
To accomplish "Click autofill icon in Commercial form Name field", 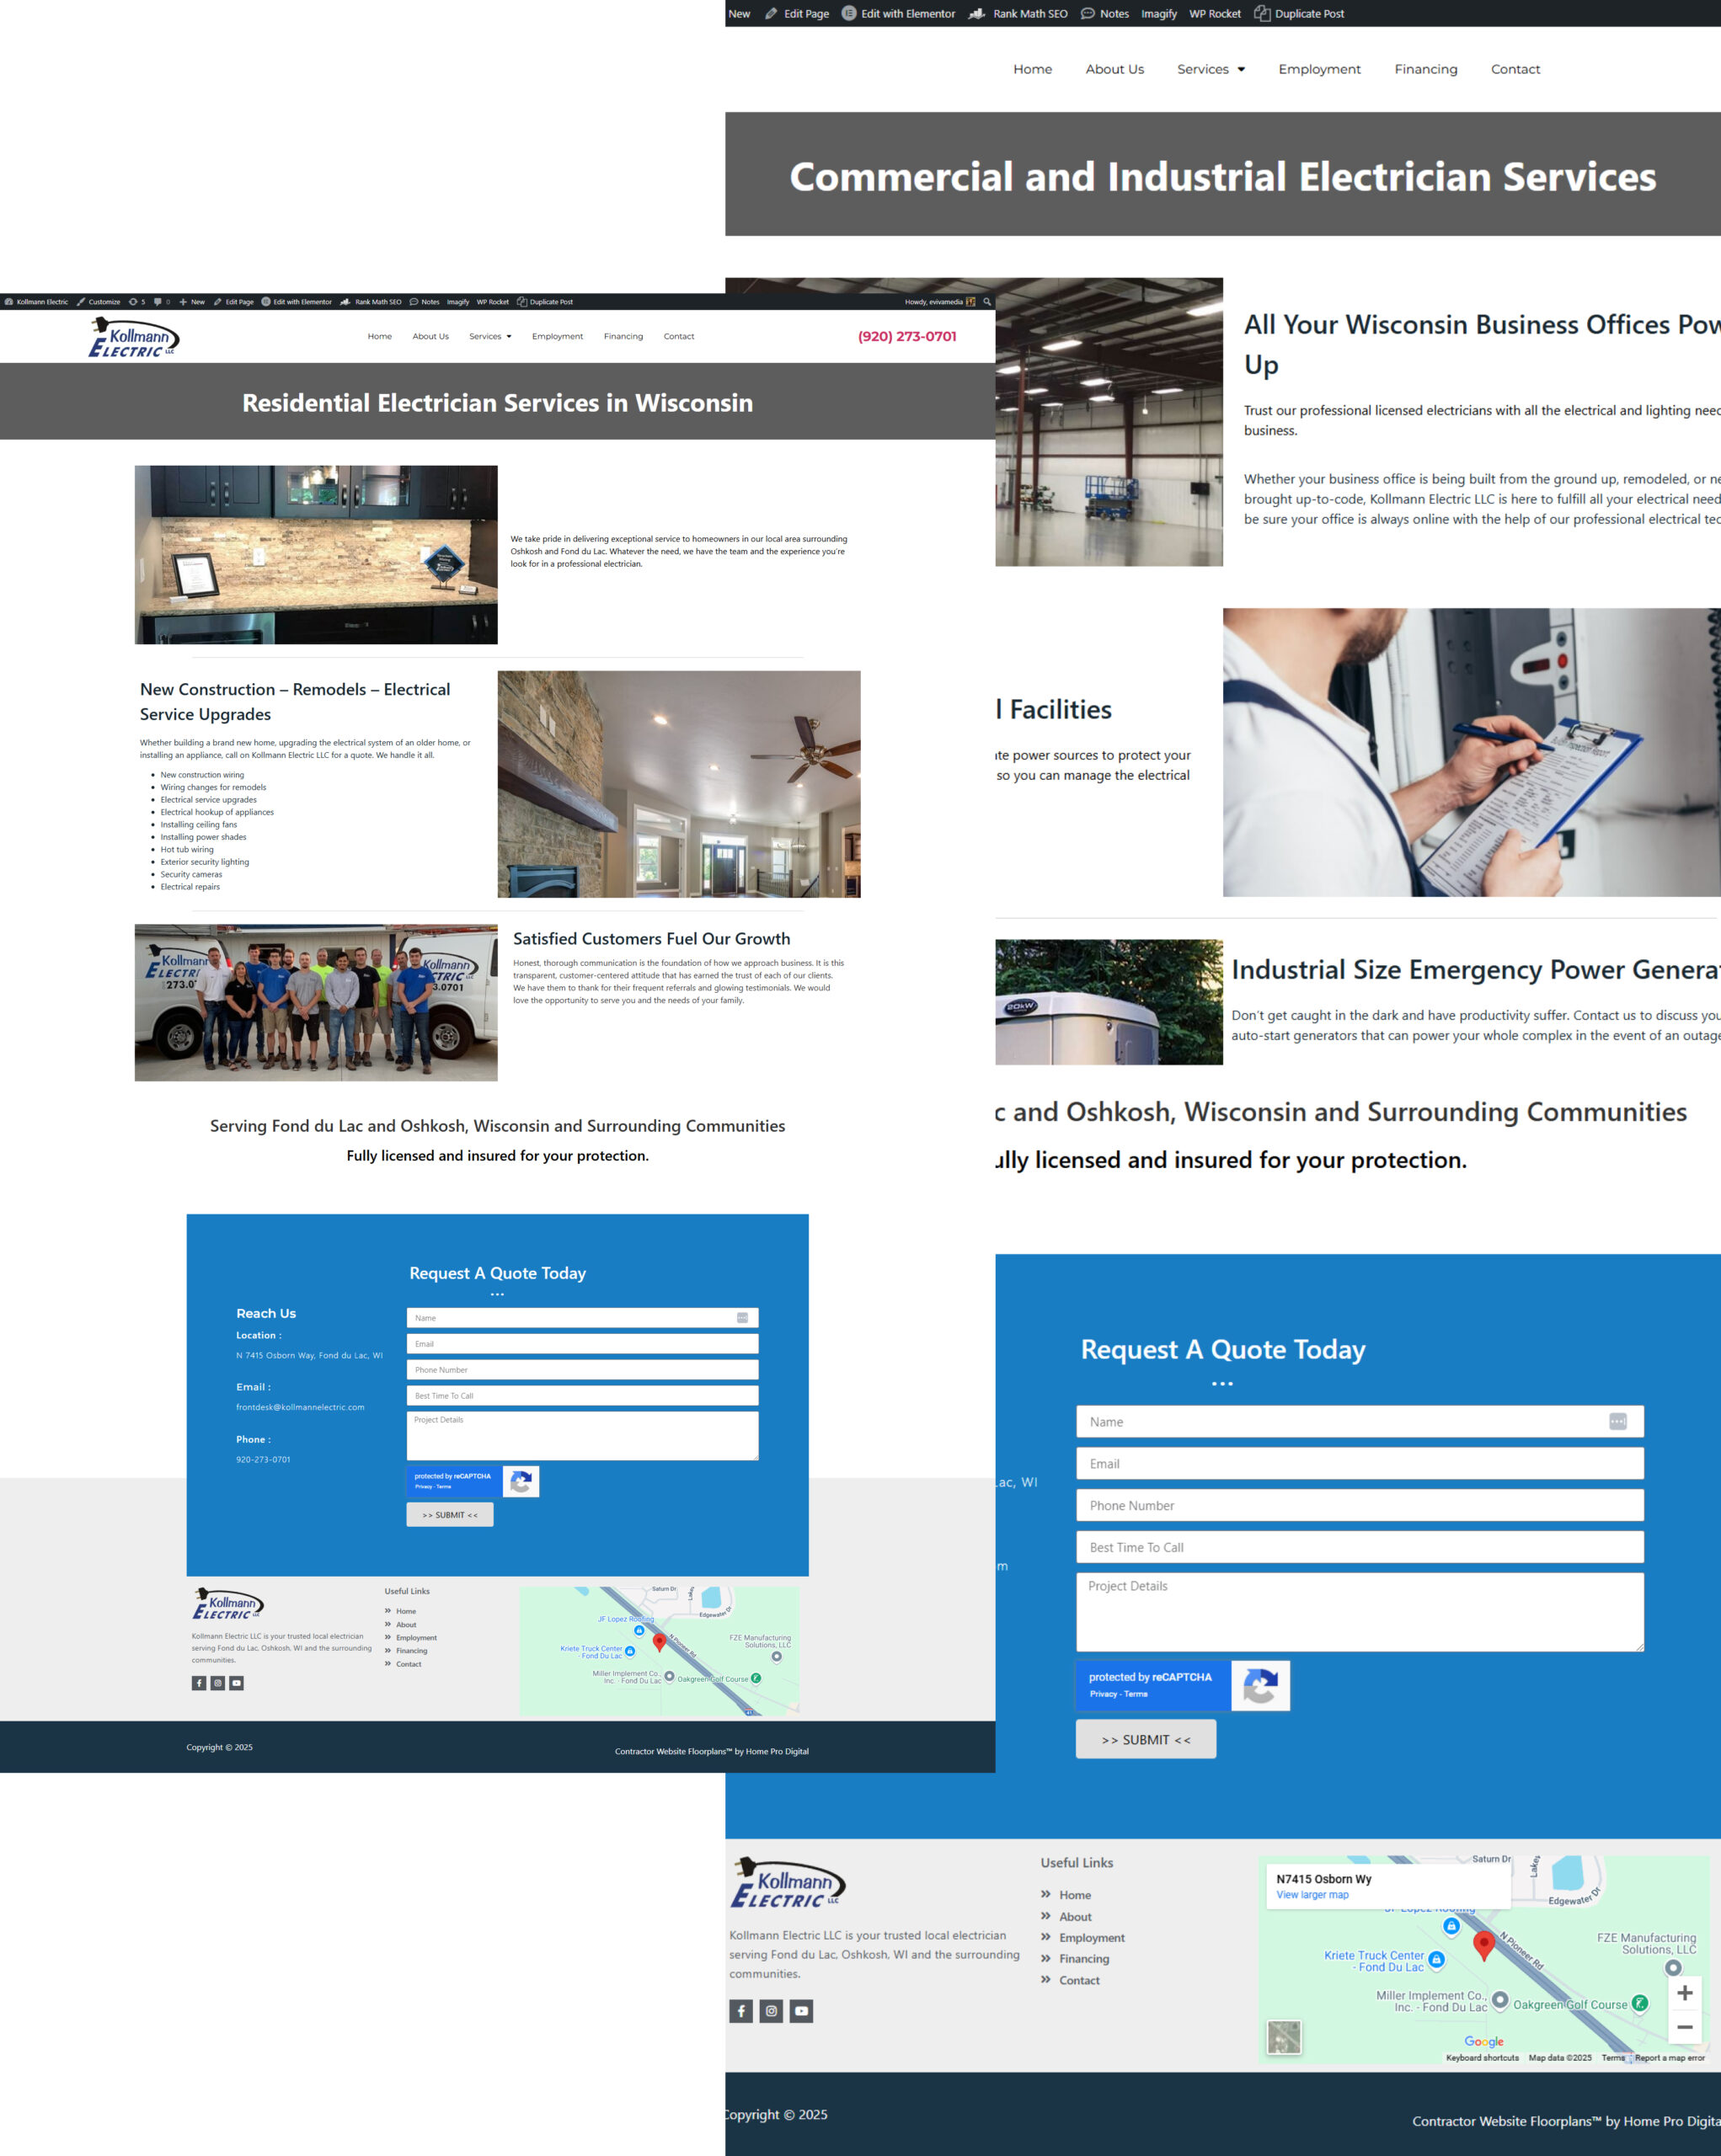I will tap(1617, 1421).
